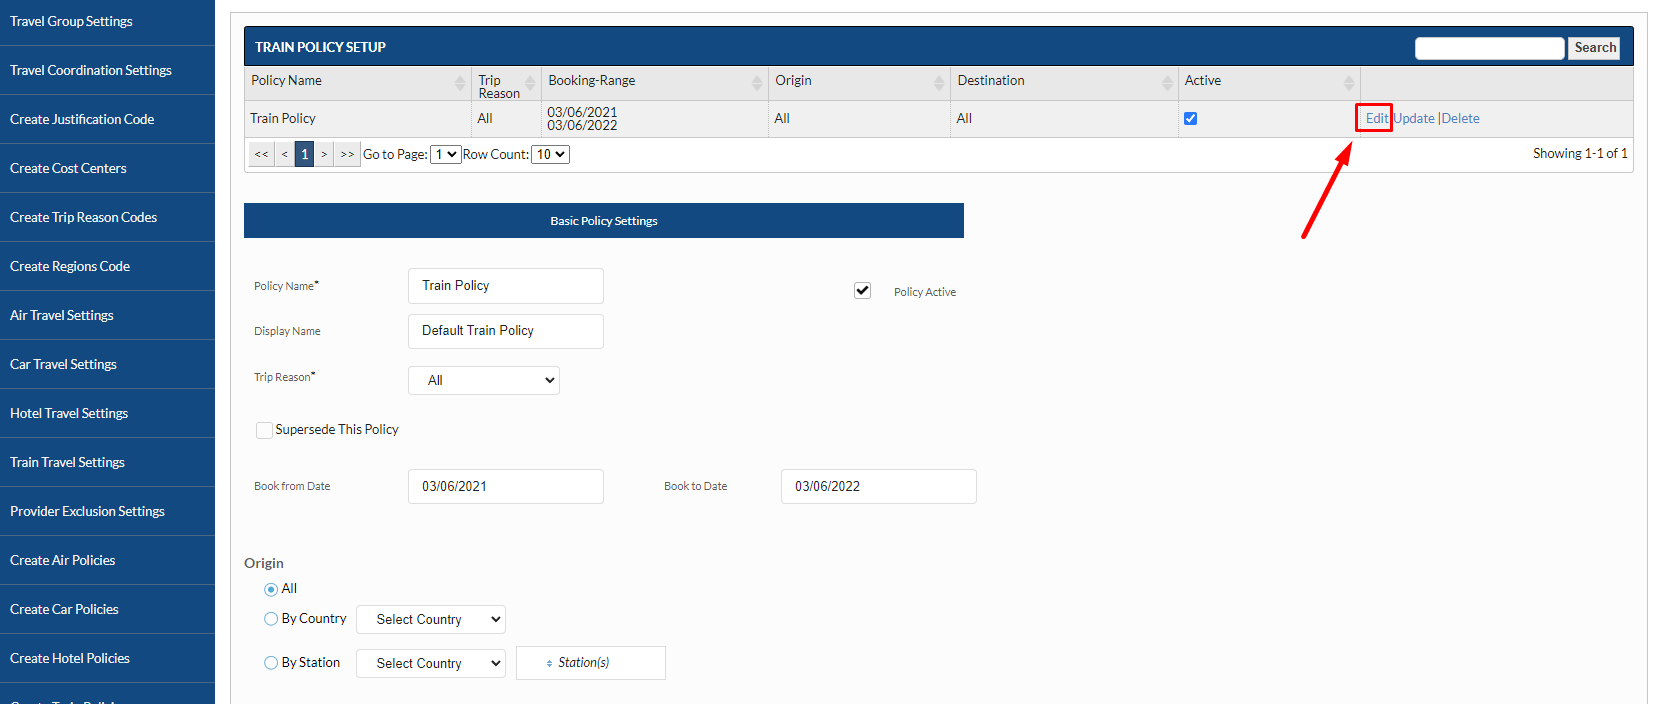Image resolution: width=1656 pixels, height=704 pixels.
Task: Open Travel Coordination Settings
Action: (107, 70)
